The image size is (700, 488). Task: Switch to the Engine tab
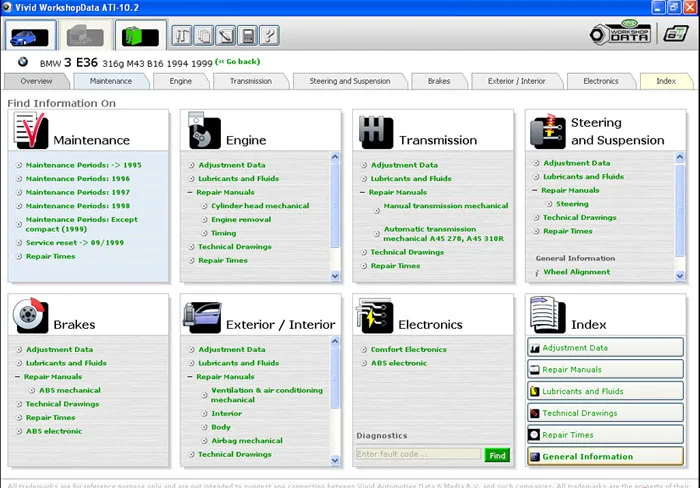[181, 81]
